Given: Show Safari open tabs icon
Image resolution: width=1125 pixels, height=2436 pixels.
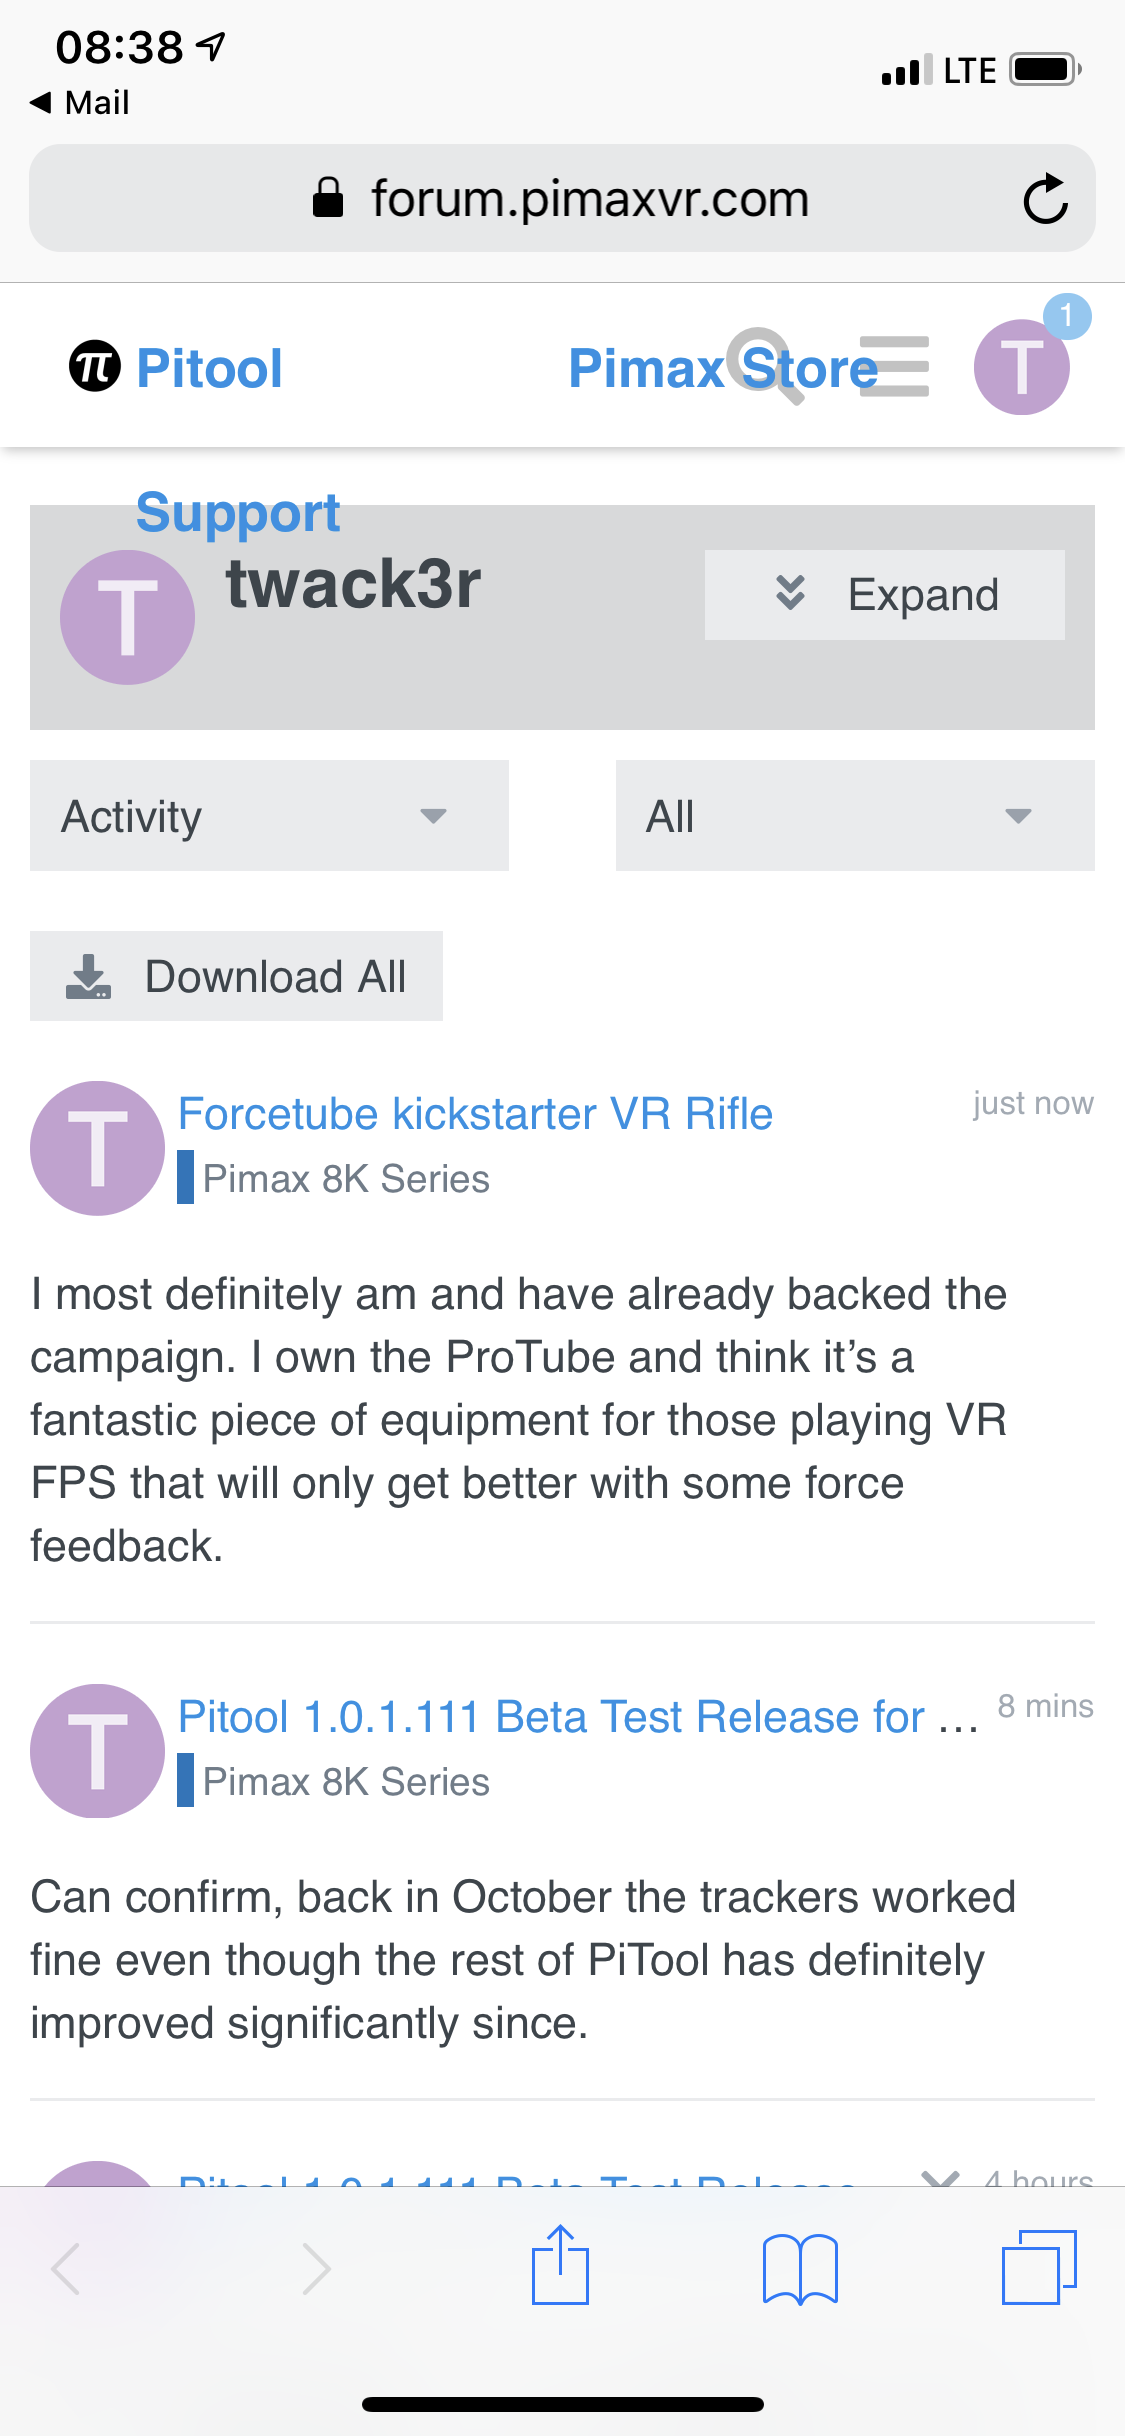Looking at the screenshot, I should (1039, 2267).
